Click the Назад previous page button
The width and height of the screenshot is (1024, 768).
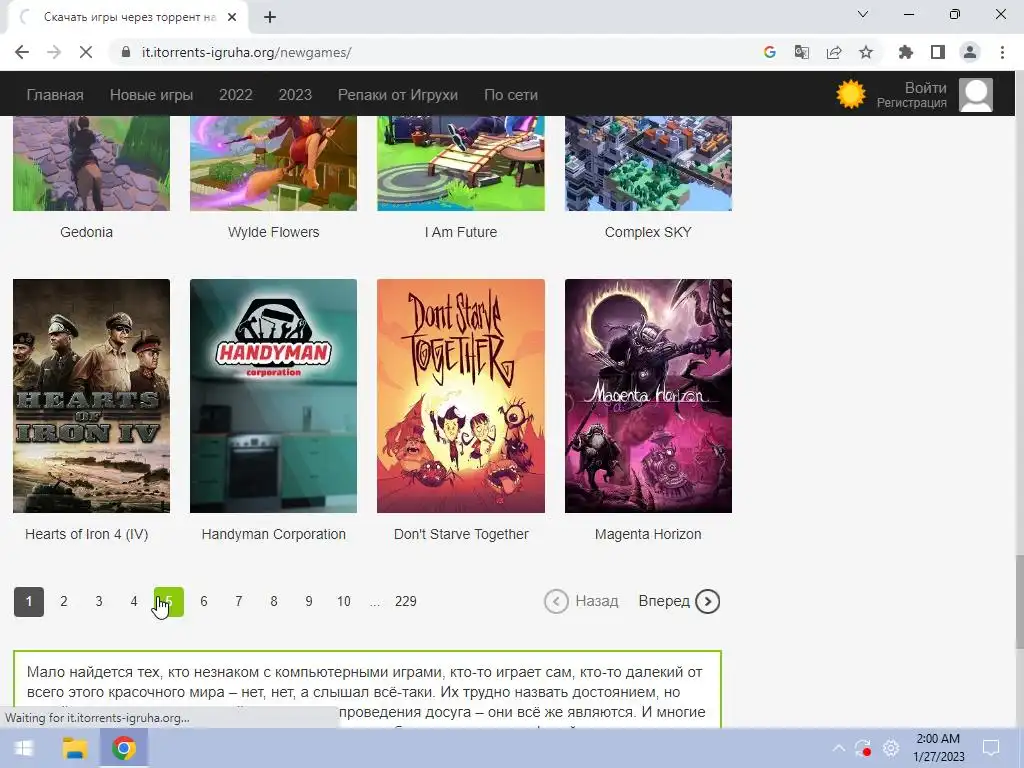pyautogui.click(x=581, y=601)
